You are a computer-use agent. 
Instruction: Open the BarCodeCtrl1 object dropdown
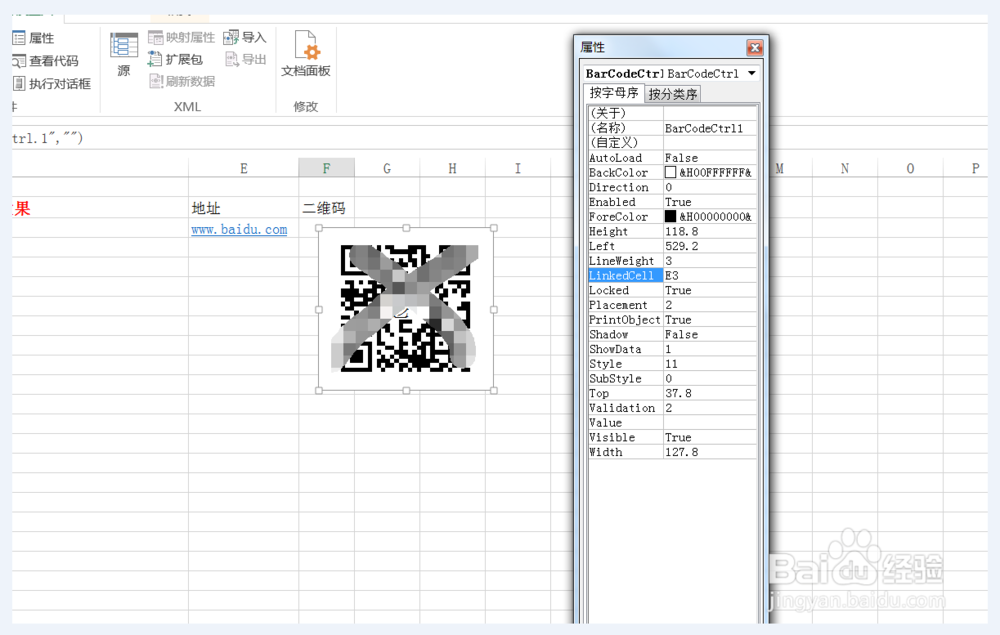(752, 73)
